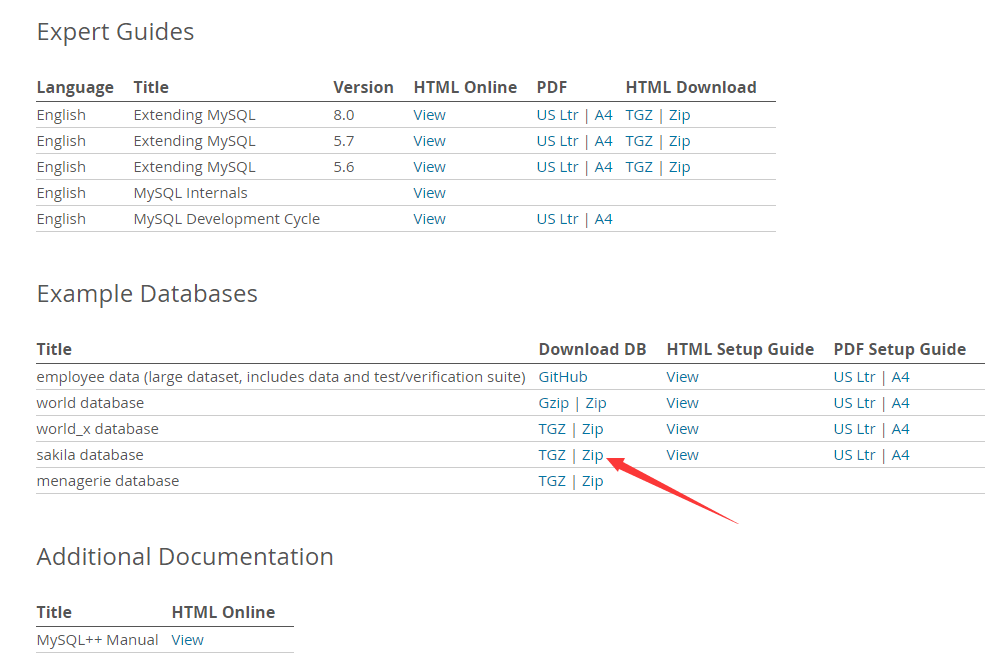This screenshot has width=996, height=660.
Task: View sakila database HTML setup guide
Action: point(683,455)
